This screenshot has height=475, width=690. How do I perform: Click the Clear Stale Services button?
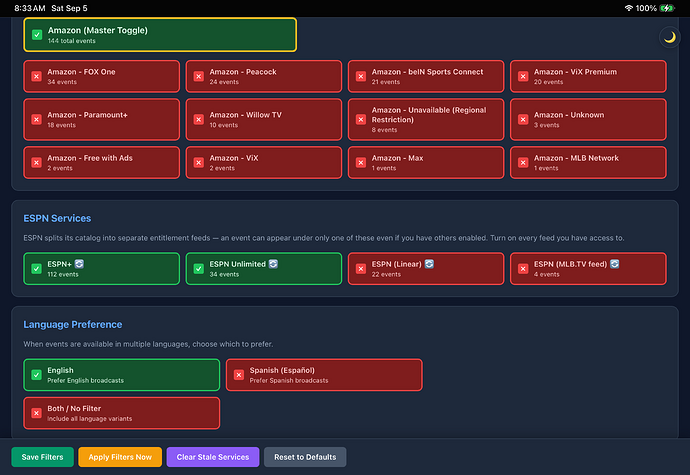[x=213, y=457]
